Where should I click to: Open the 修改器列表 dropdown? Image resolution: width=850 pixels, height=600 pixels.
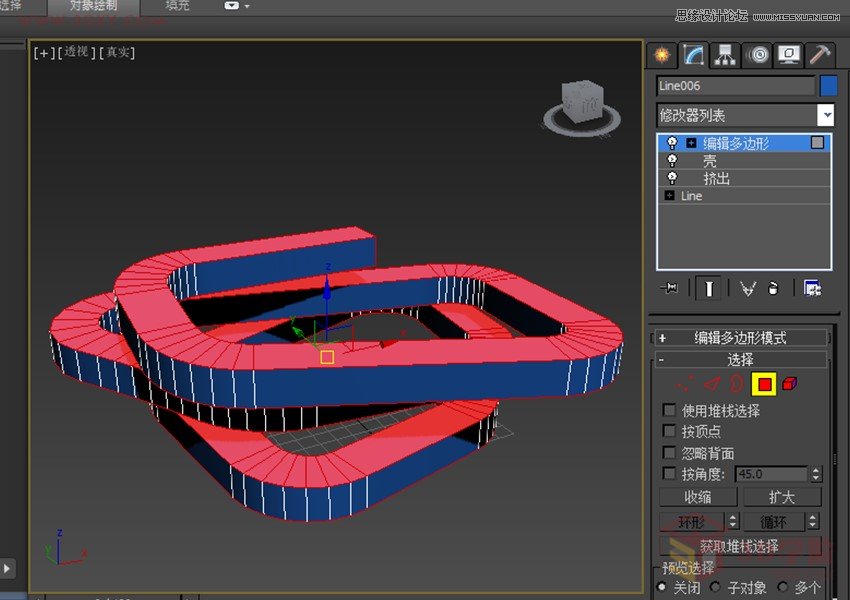pyautogui.click(x=828, y=115)
